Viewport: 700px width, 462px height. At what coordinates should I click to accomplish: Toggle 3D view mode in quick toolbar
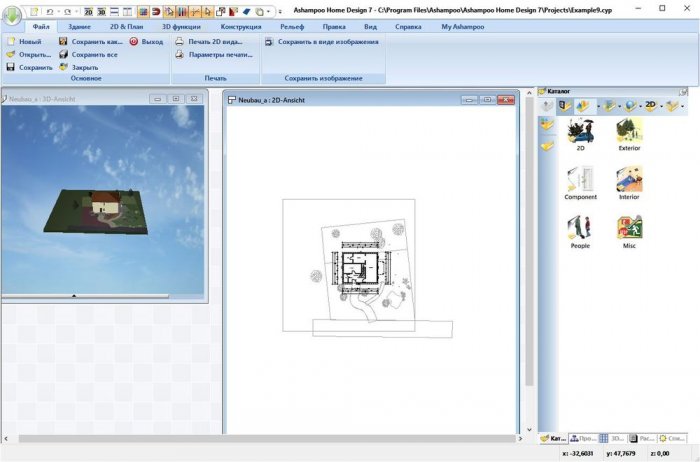click(x=101, y=10)
